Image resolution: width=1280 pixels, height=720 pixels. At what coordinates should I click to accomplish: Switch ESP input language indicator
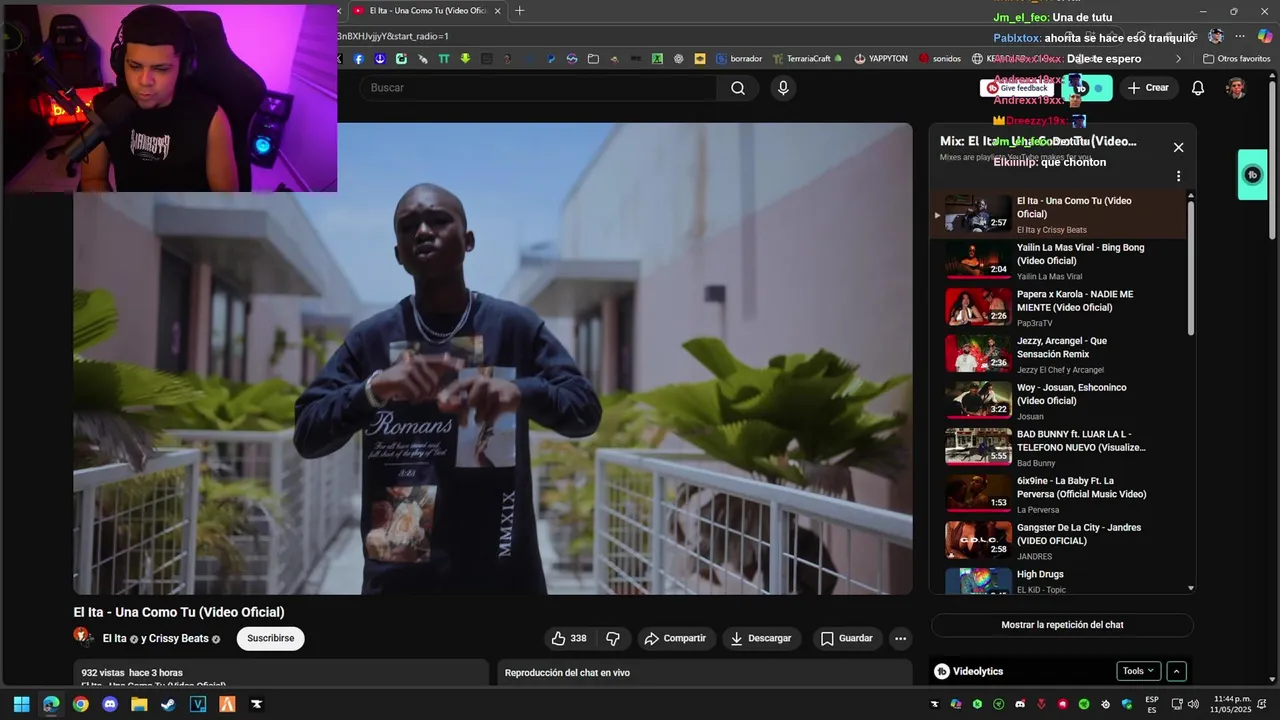[x=1152, y=704]
